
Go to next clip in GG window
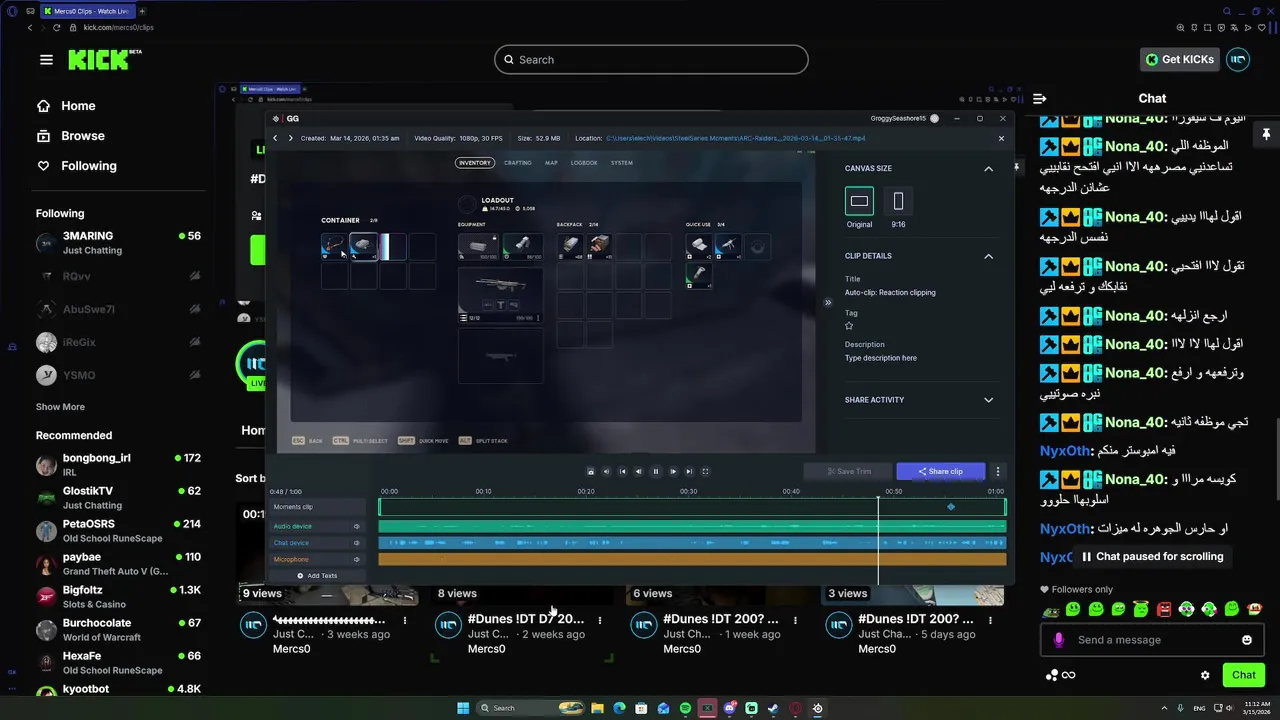tap(290, 138)
